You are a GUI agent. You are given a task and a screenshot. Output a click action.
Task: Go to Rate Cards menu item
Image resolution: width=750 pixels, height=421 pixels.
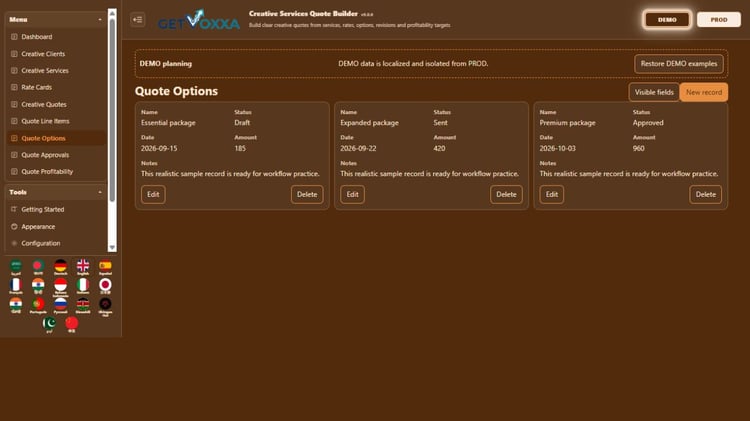(36, 88)
